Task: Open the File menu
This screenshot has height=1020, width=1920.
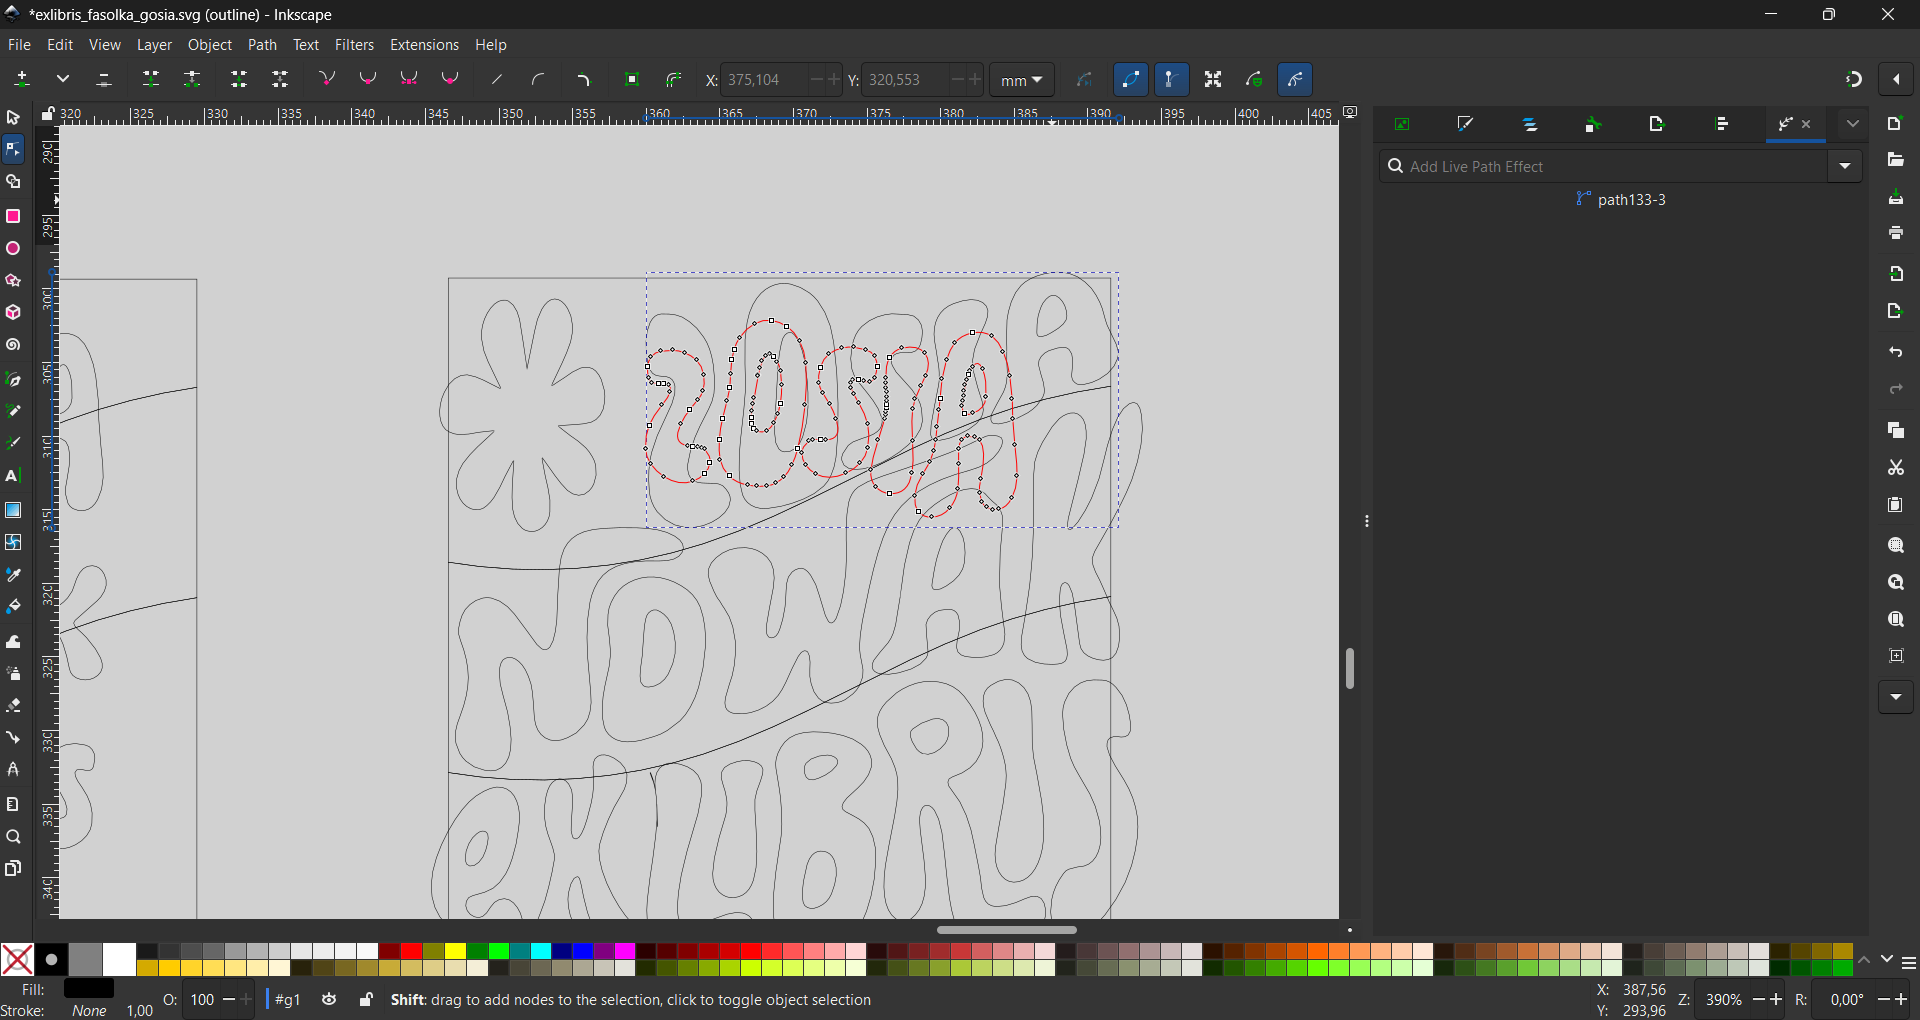Action: click(19, 45)
